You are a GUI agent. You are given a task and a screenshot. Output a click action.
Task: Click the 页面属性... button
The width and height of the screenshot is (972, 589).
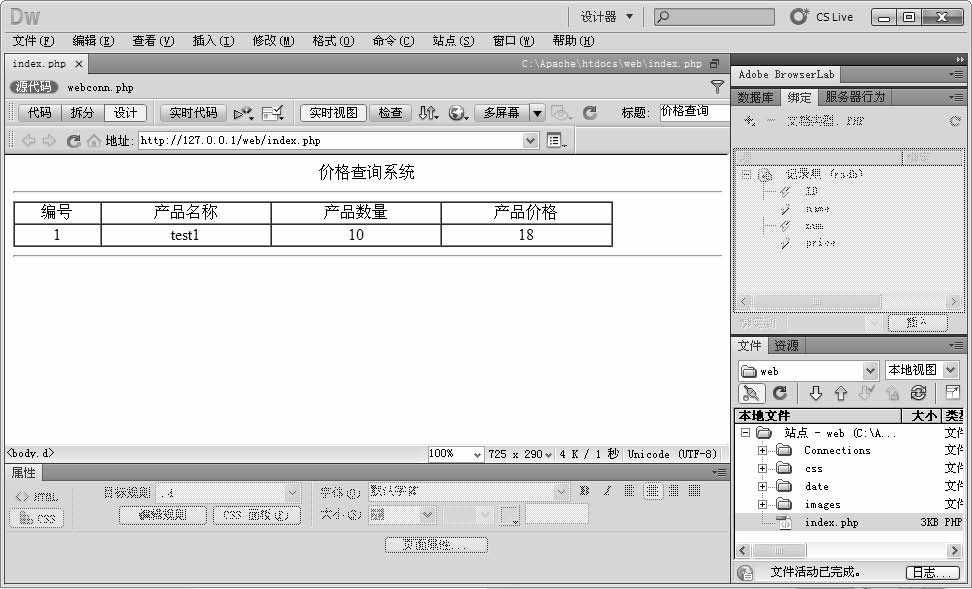pos(436,545)
